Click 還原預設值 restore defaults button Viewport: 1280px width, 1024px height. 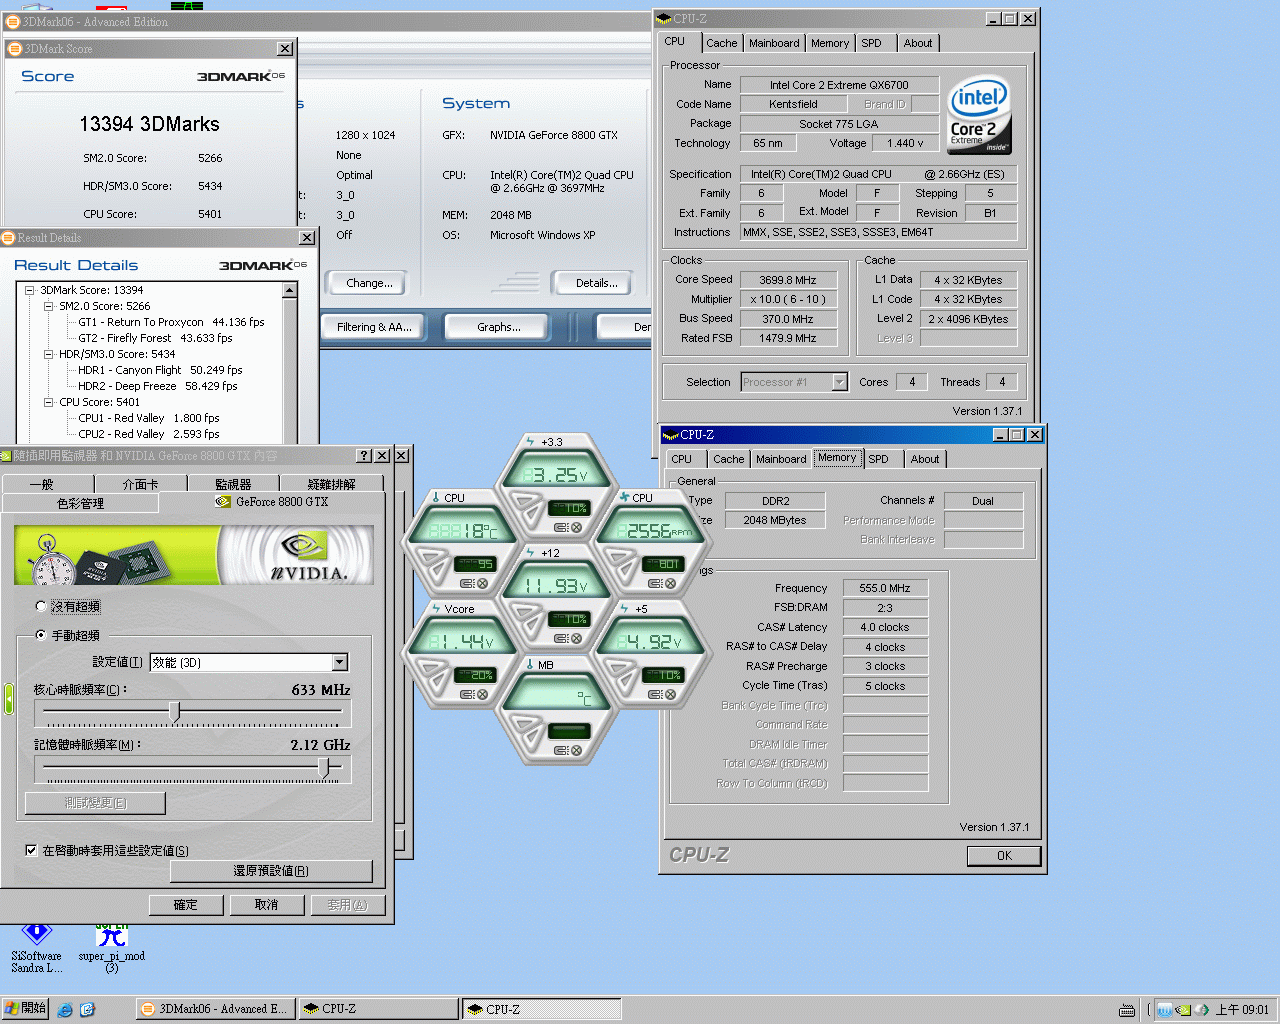tap(271, 871)
